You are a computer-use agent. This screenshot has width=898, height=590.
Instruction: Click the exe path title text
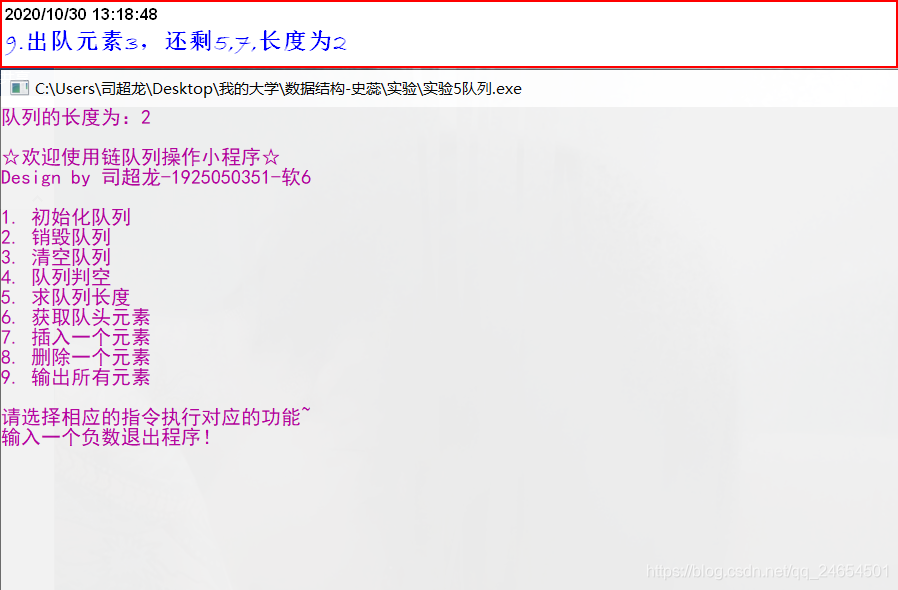pos(278,89)
